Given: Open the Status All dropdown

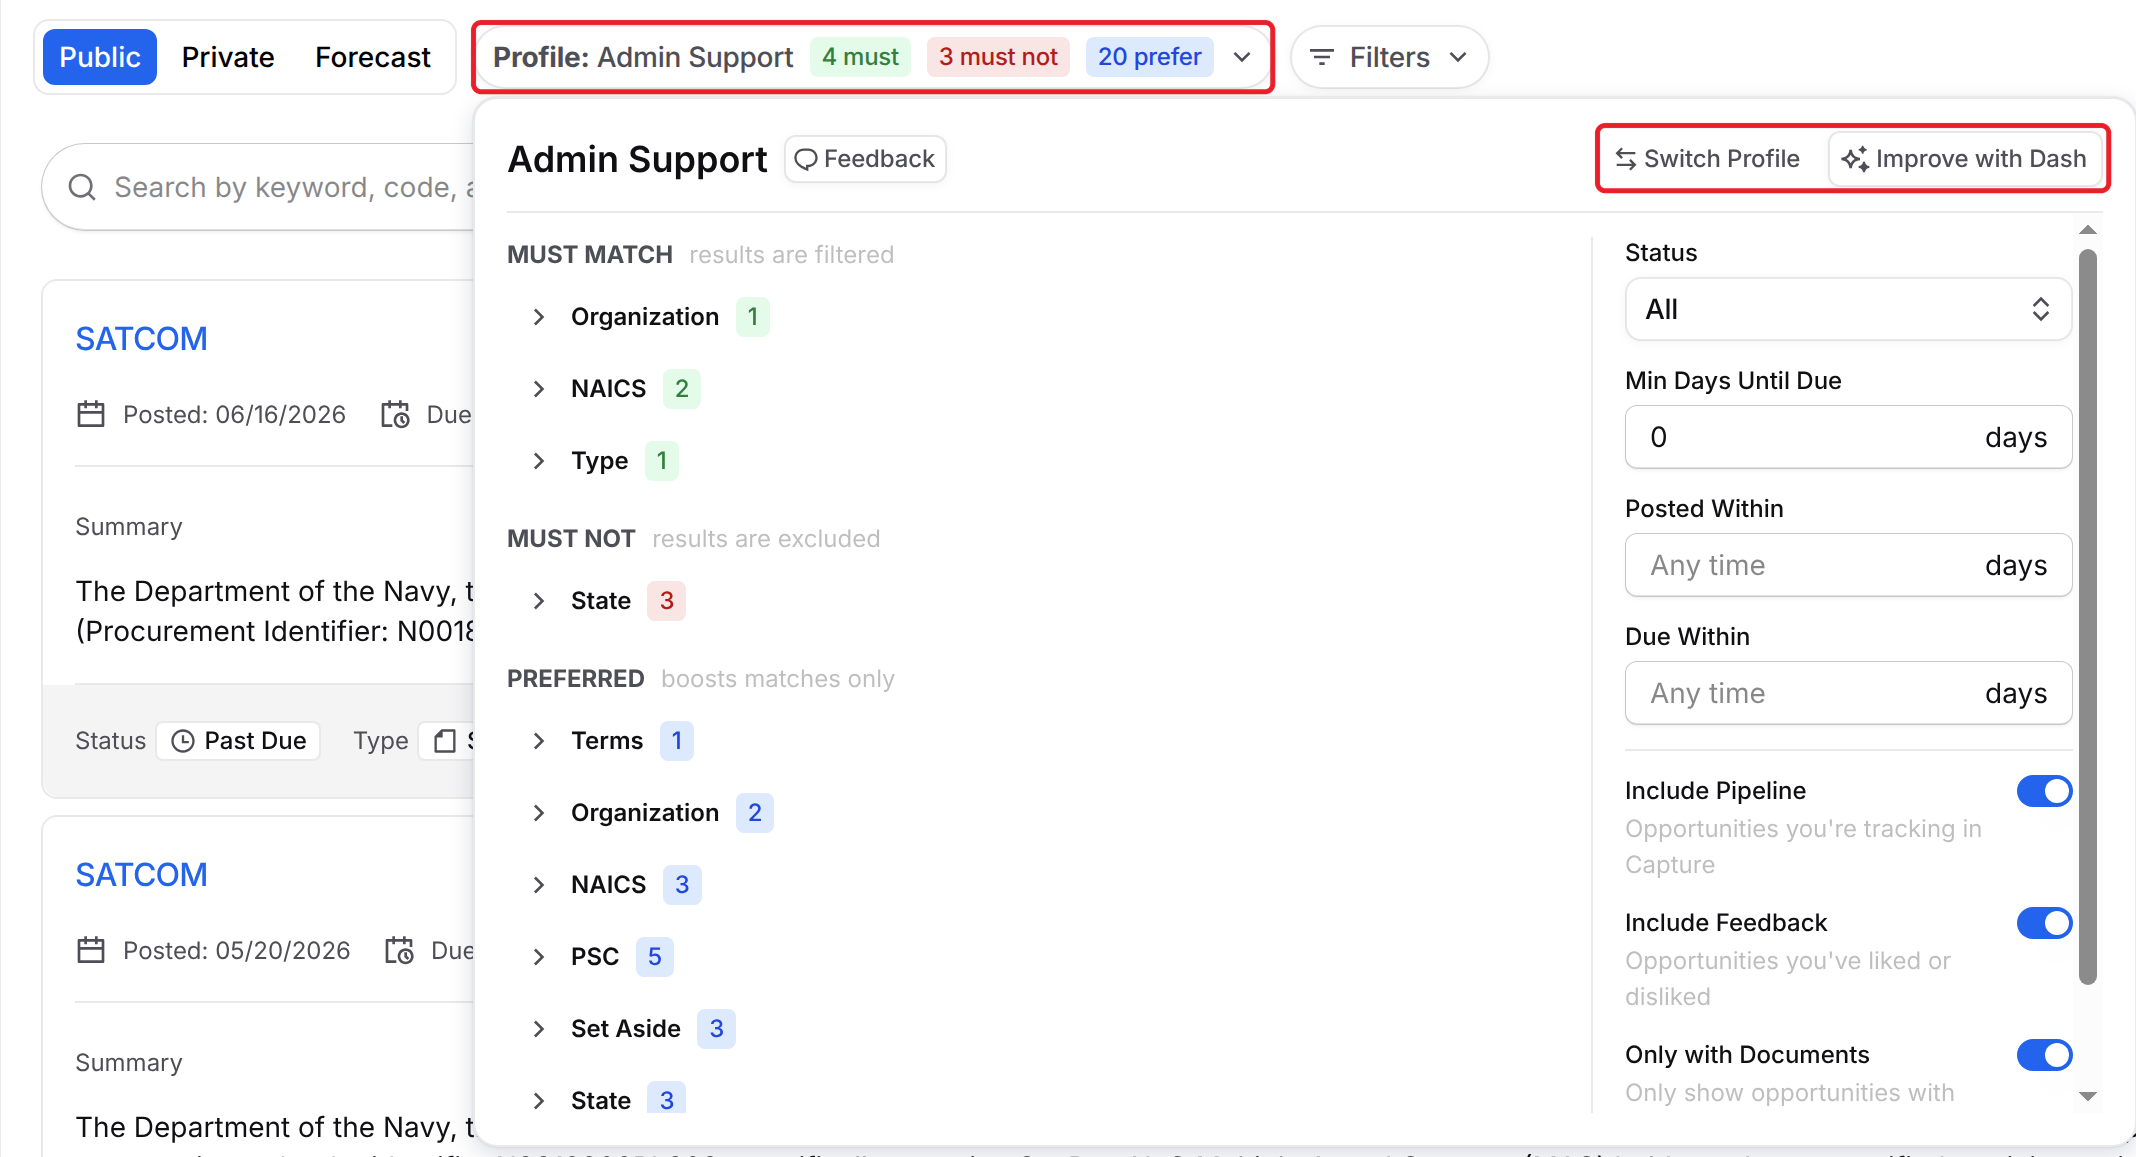Looking at the screenshot, I should [x=1848, y=309].
